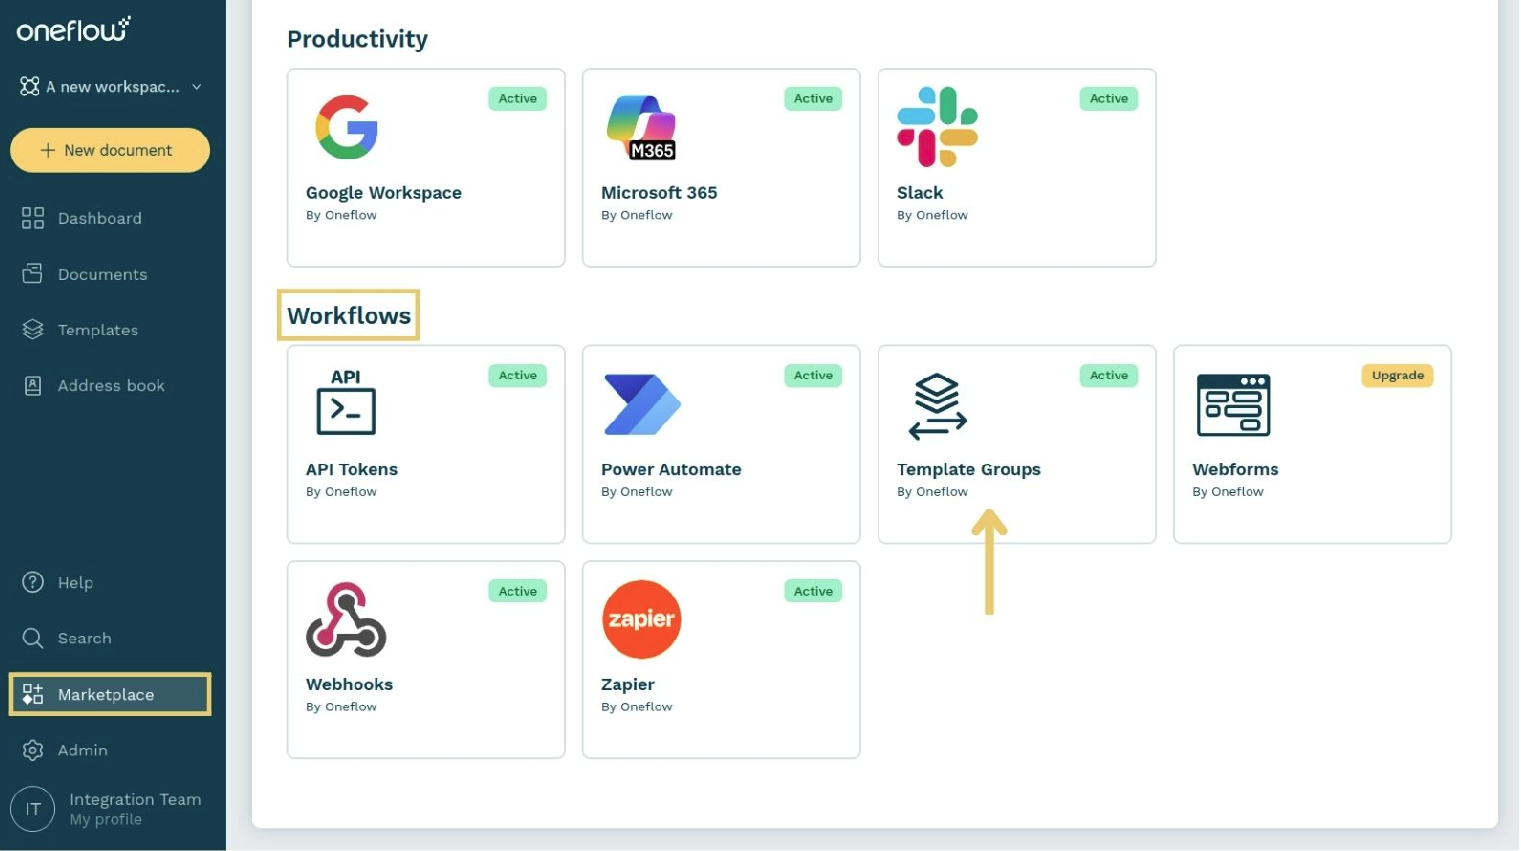The height and width of the screenshot is (851, 1521).
Task: Click the Microsoft 365 logo
Action: pyautogui.click(x=642, y=127)
